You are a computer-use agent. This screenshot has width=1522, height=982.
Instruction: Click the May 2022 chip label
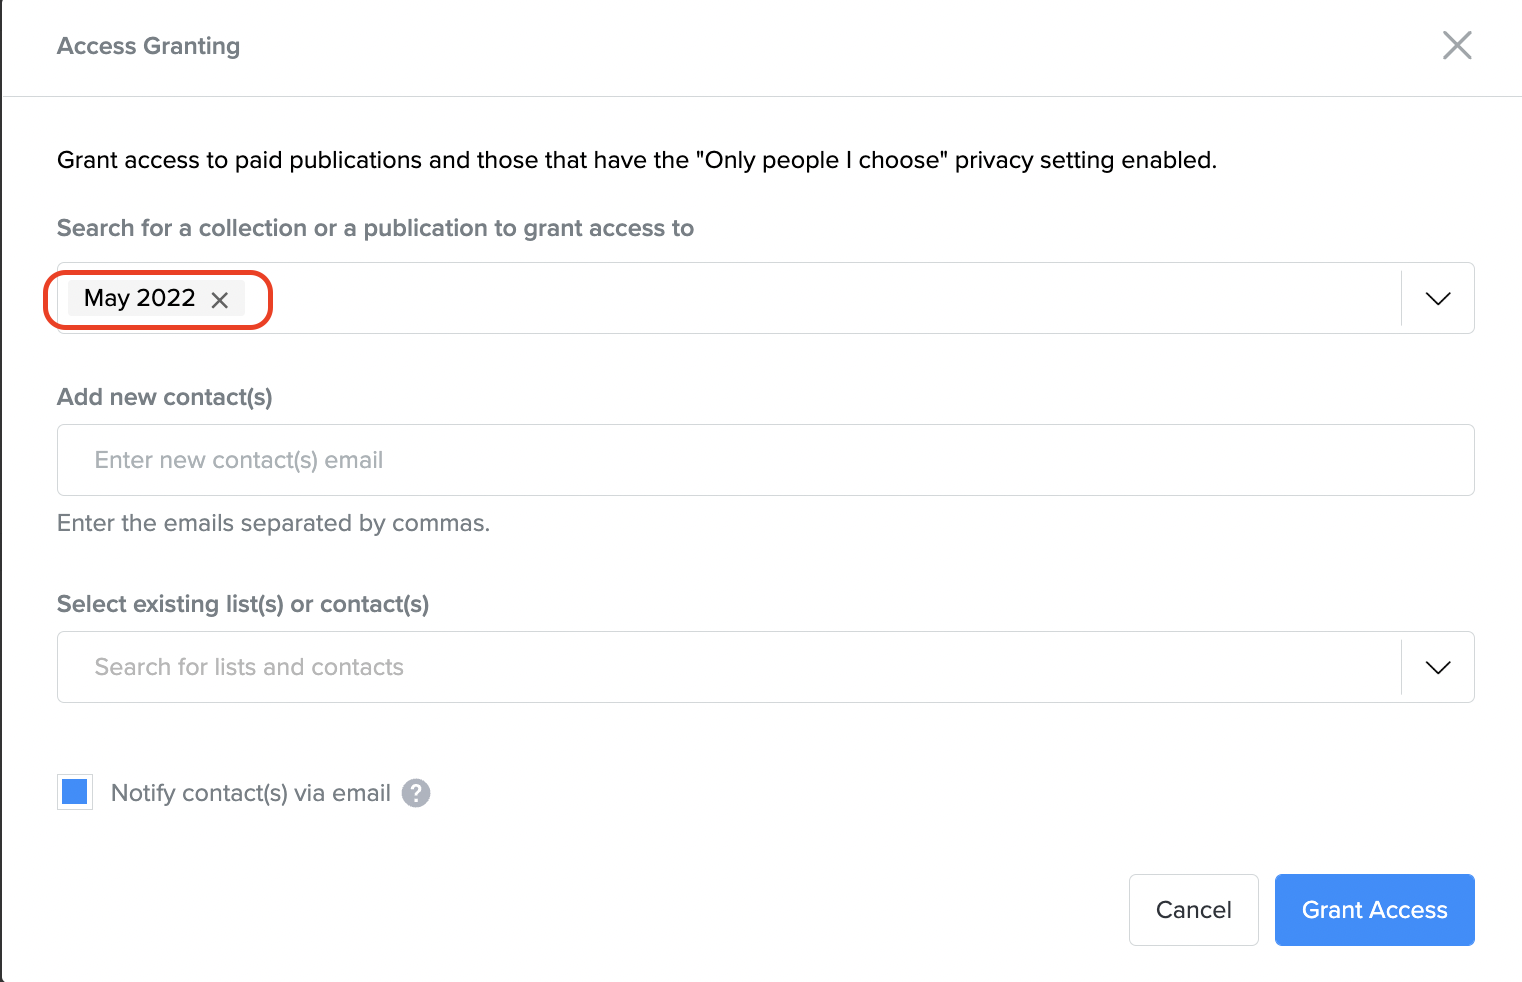(x=139, y=298)
